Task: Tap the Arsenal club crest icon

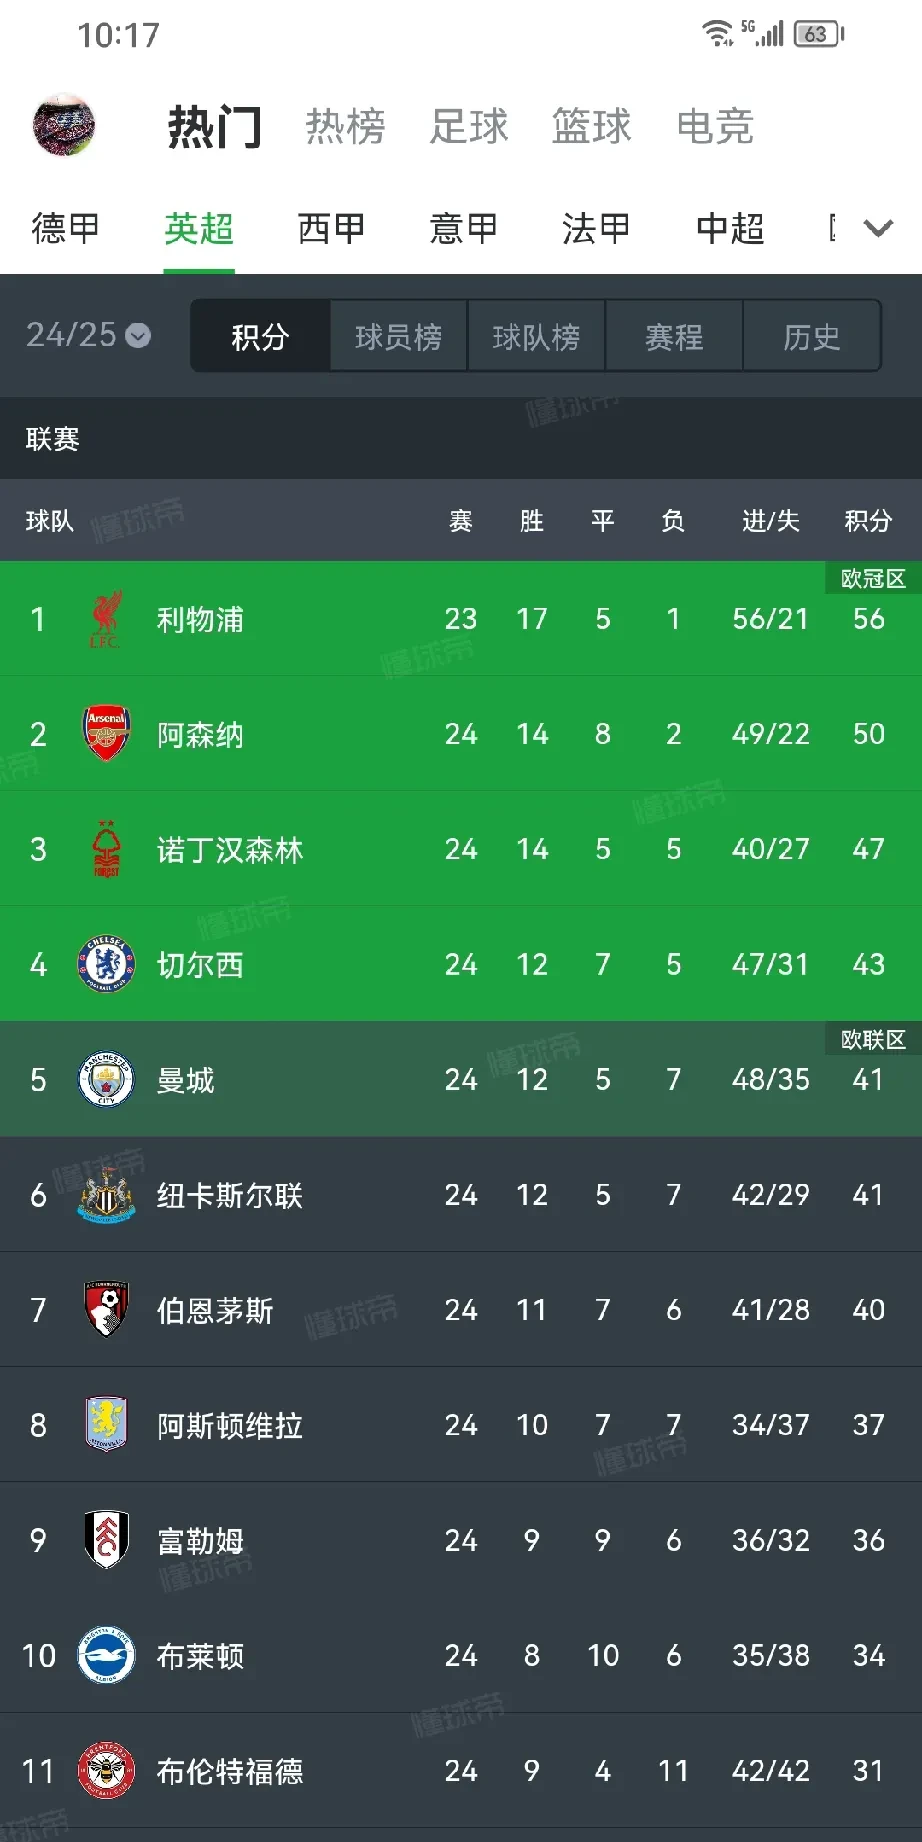Action: 106,734
